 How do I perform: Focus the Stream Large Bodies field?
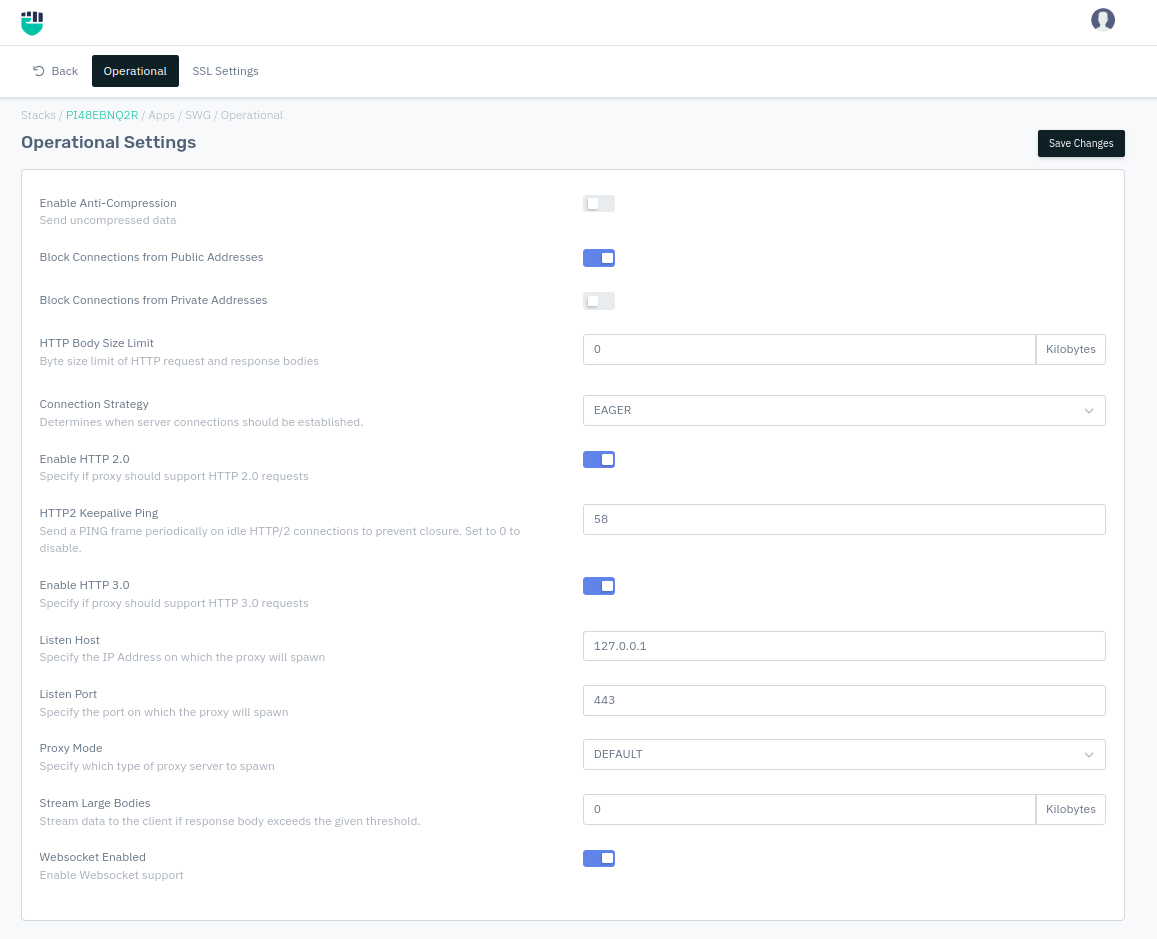tap(809, 809)
